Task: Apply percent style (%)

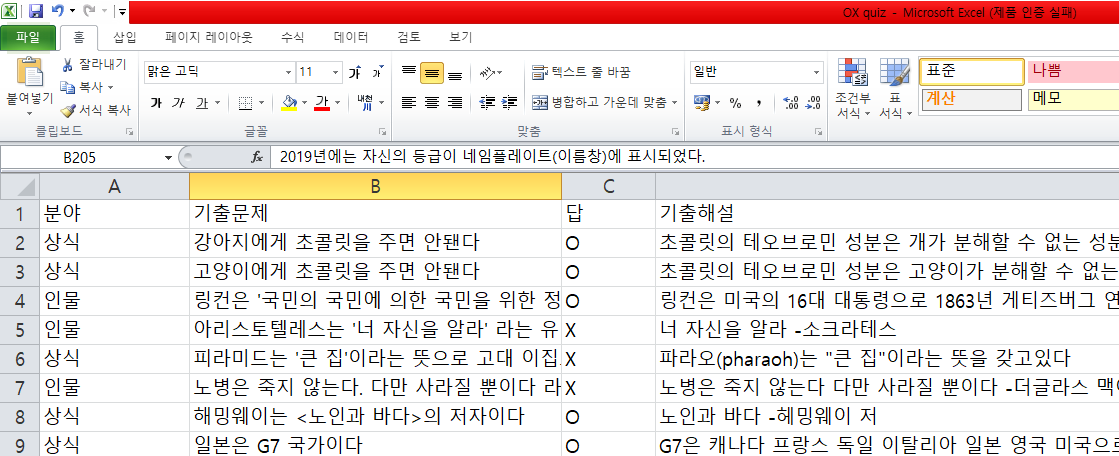Action: click(x=735, y=103)
